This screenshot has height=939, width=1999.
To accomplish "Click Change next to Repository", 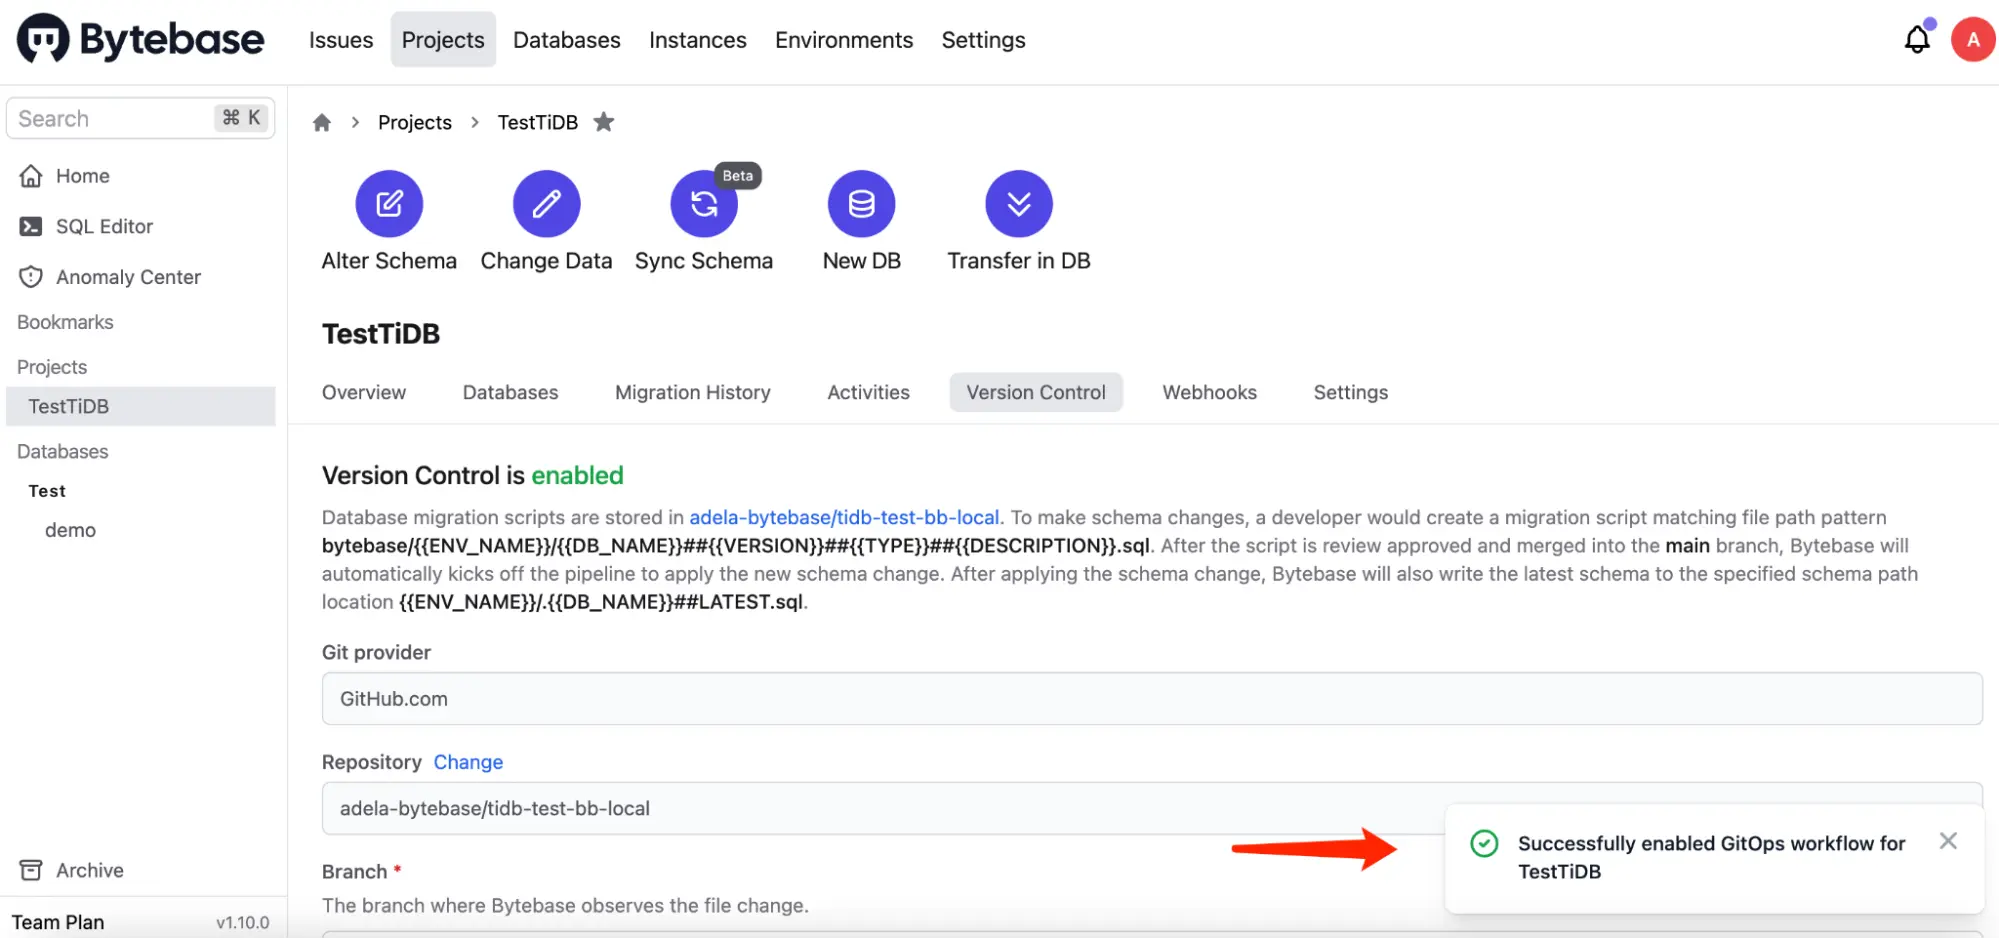I will [468, 762].
